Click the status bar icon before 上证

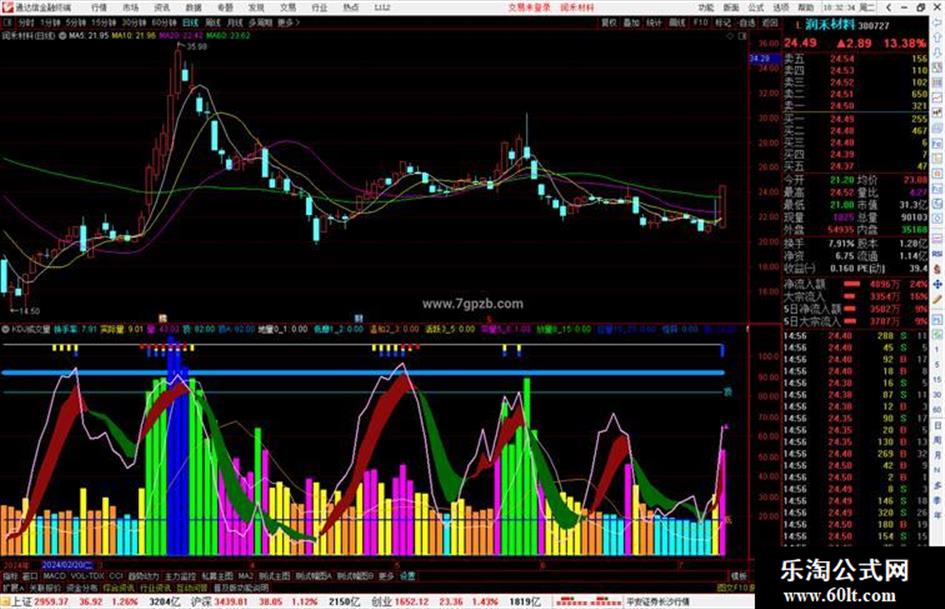5,601
